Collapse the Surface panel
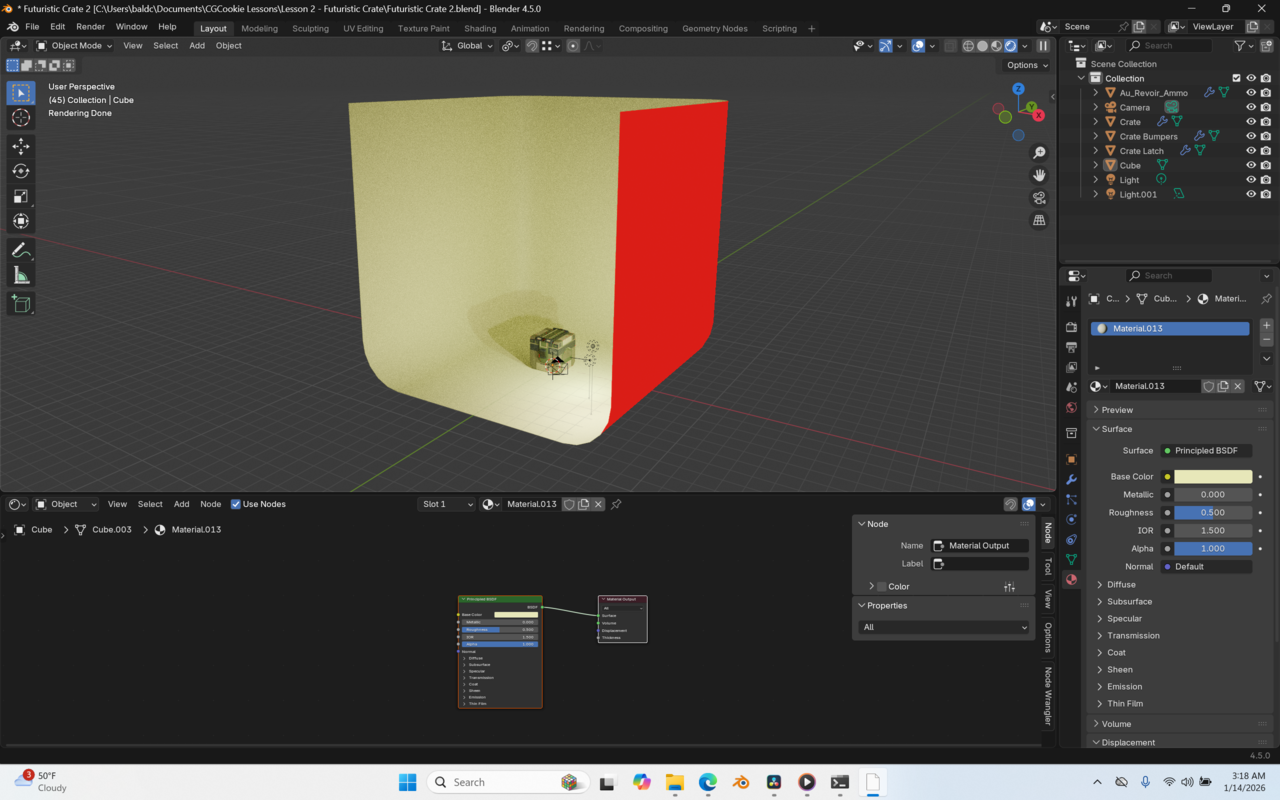 1110,428
